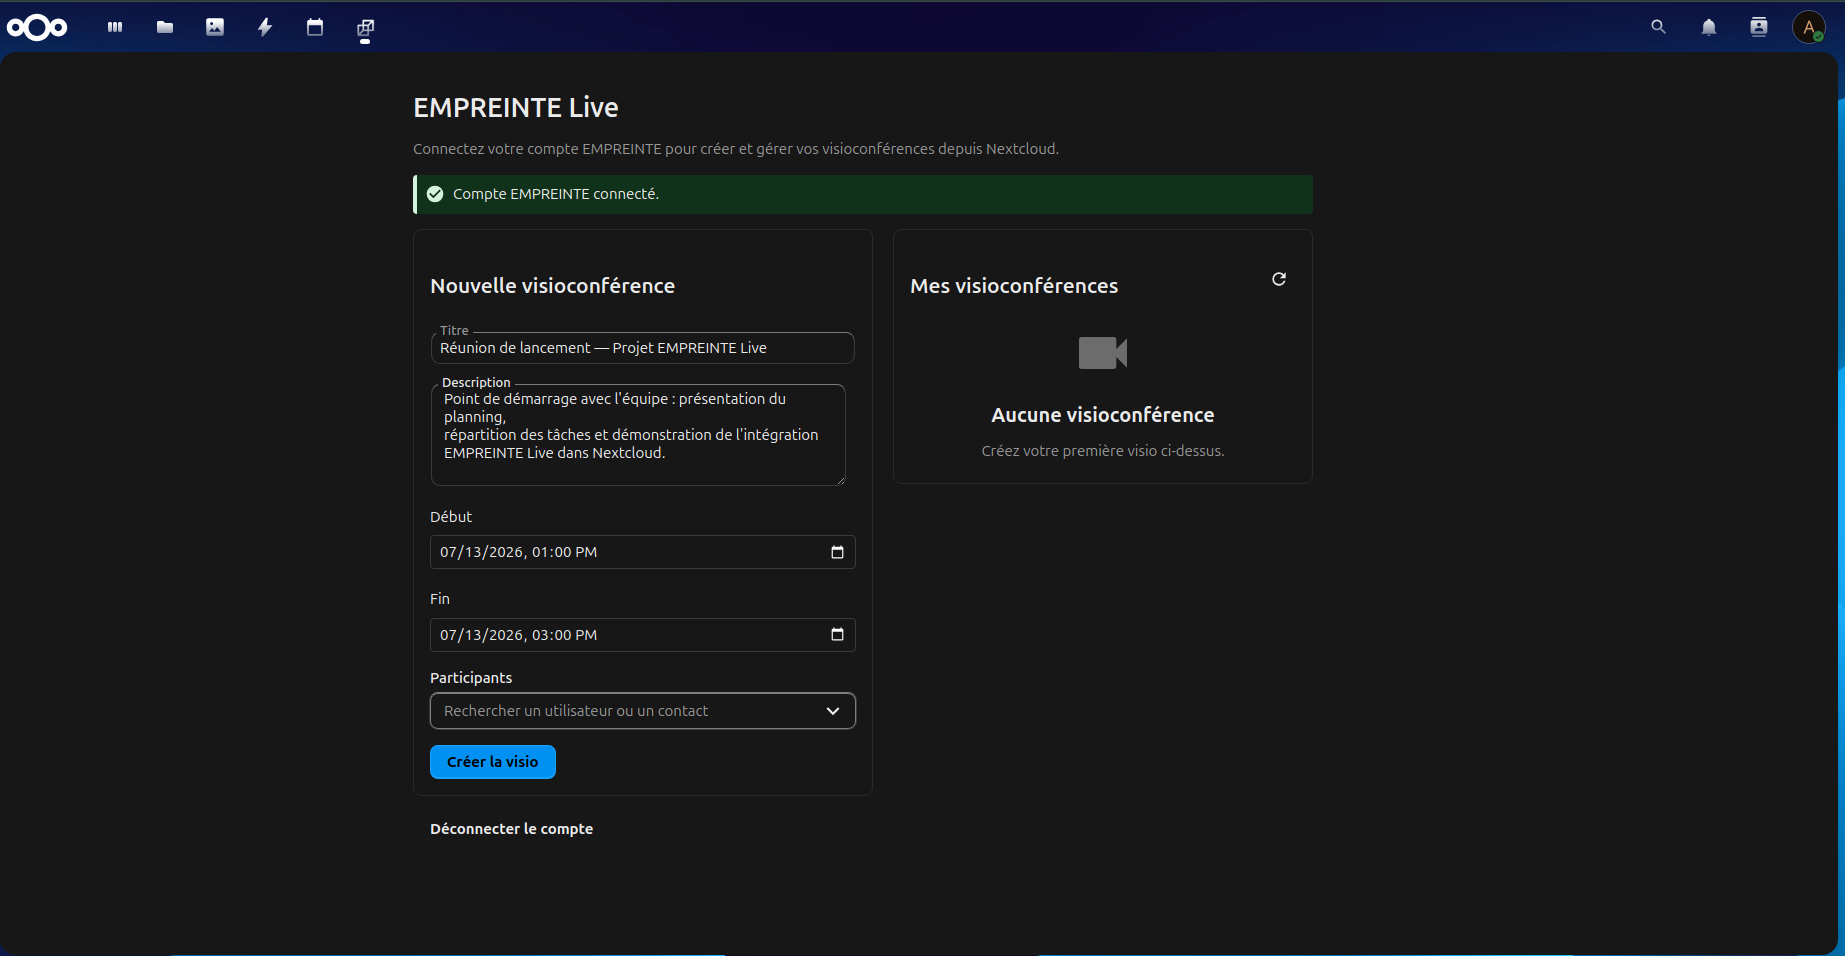Open the Nextcloud logo home
Viewport: 1845px width, 956px height.
(37, 27)
